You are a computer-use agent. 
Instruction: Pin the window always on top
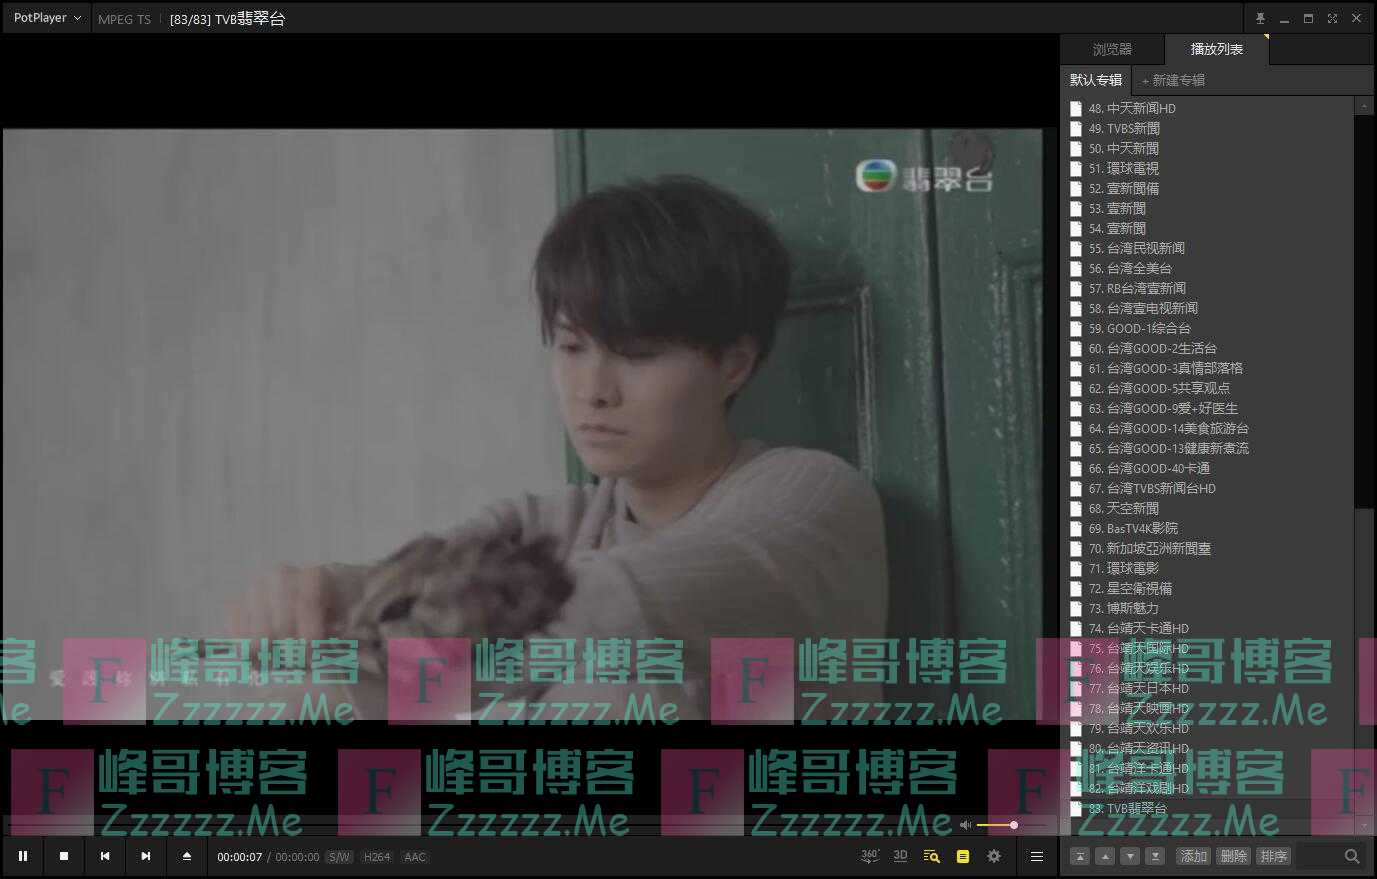pyautogui.click(x=1260, y=18)
